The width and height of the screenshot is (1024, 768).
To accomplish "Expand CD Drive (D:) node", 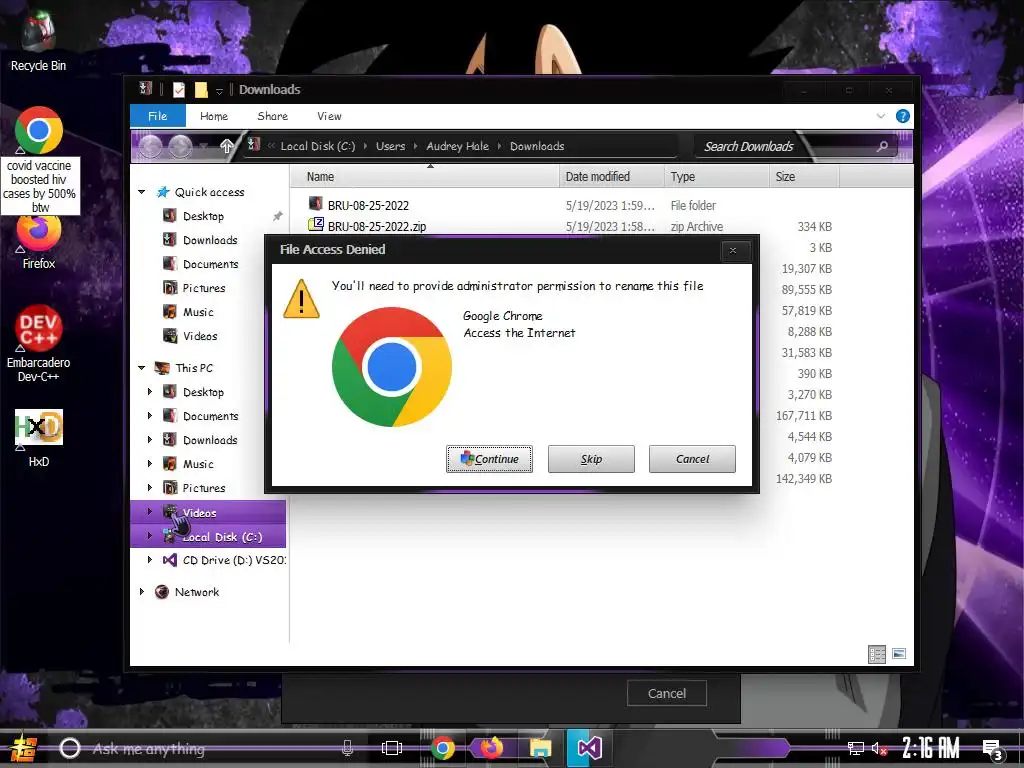I will coord(150,560).
